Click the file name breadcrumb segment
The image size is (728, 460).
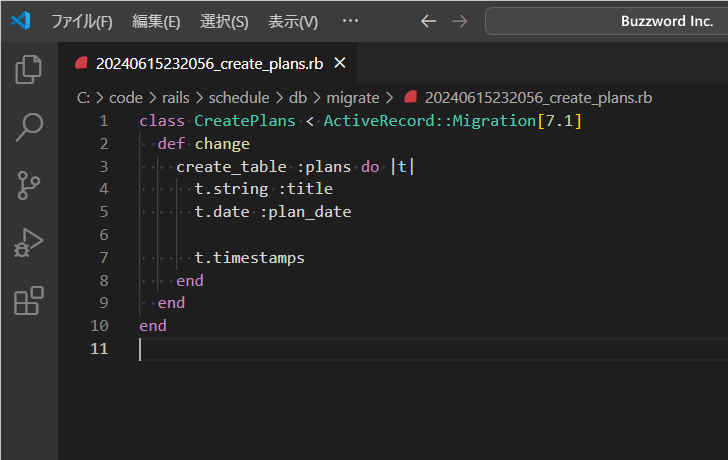(x=539, y=98)
